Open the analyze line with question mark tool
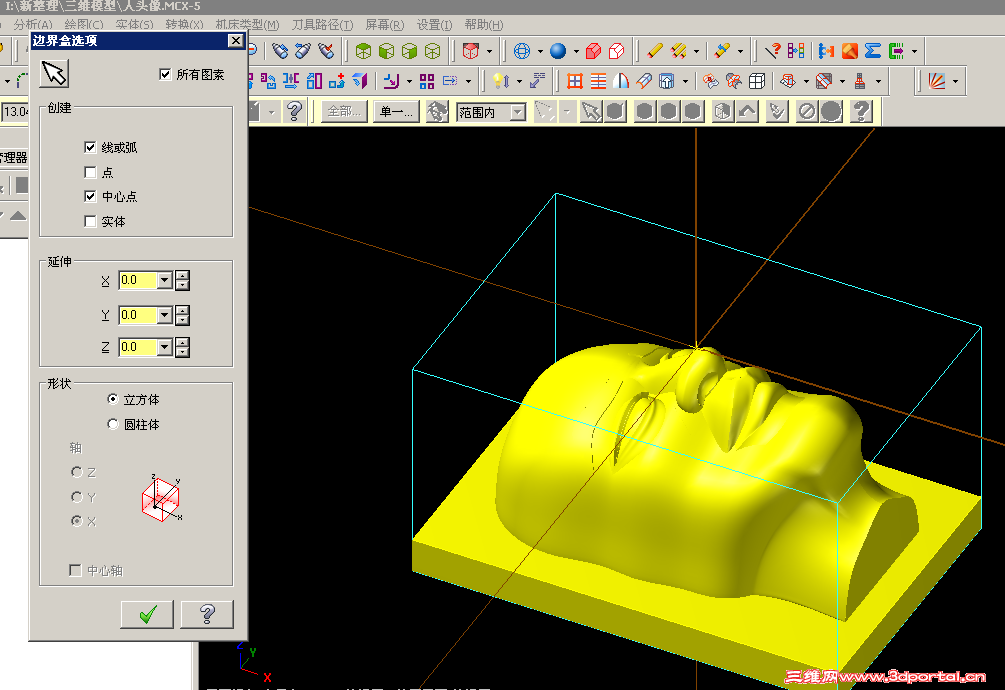The image size is (1005, 690). pyautogui.click(x=773, y=51)
